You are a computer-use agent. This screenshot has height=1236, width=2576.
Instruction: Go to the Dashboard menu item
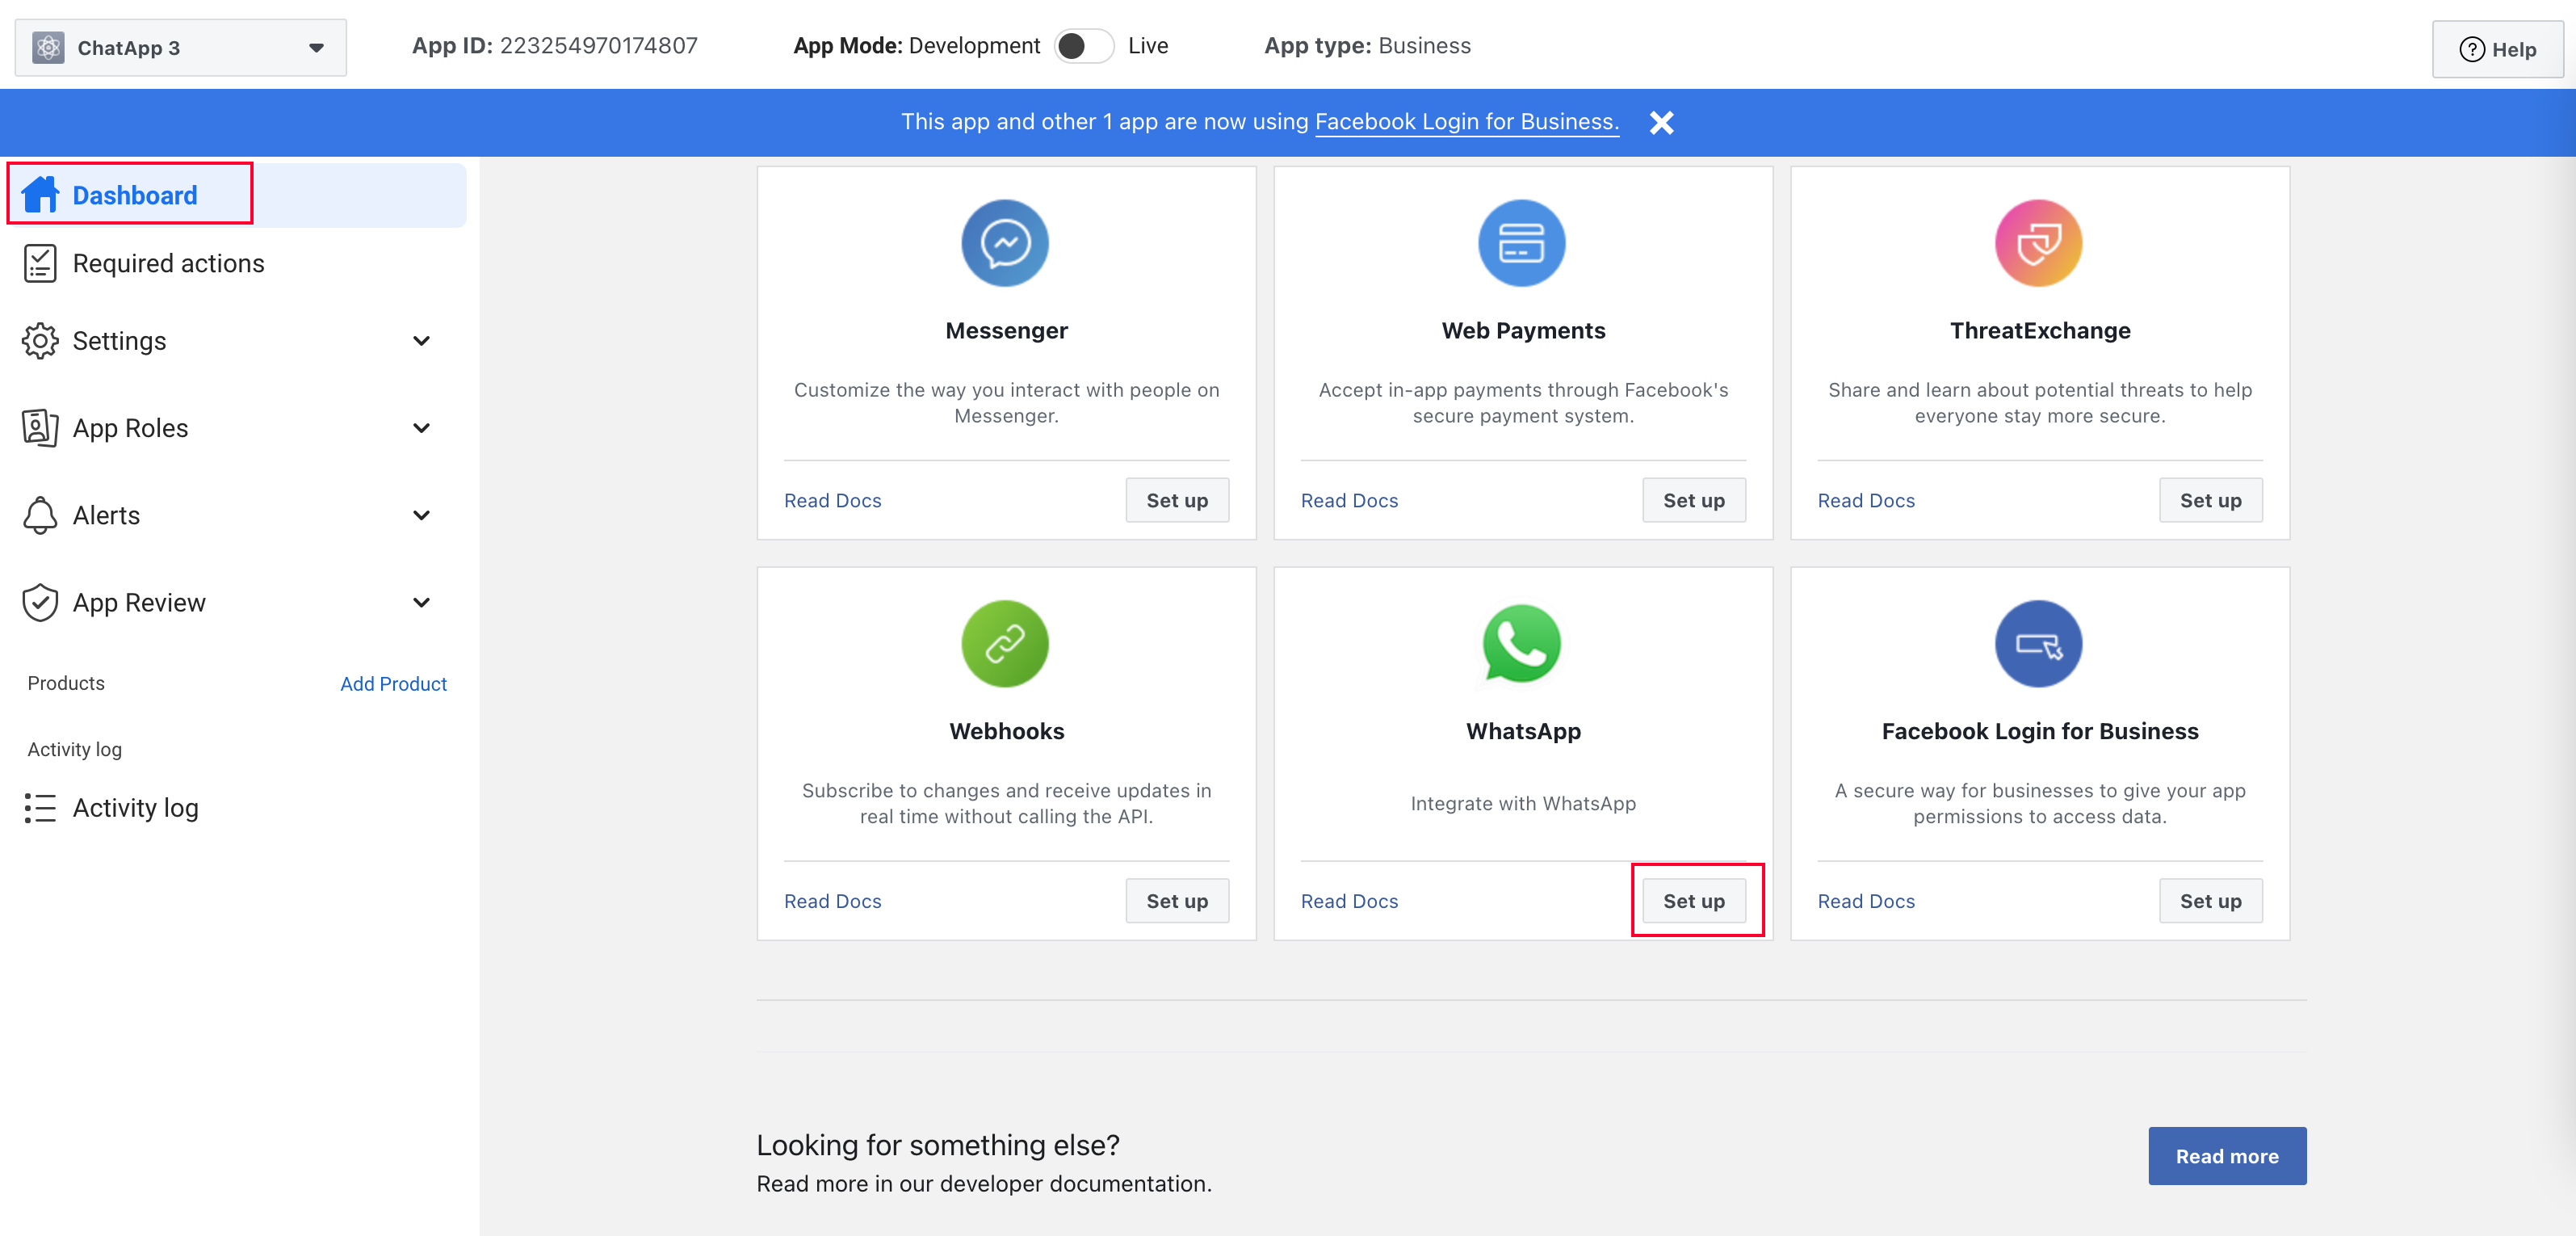click(134, 195)
